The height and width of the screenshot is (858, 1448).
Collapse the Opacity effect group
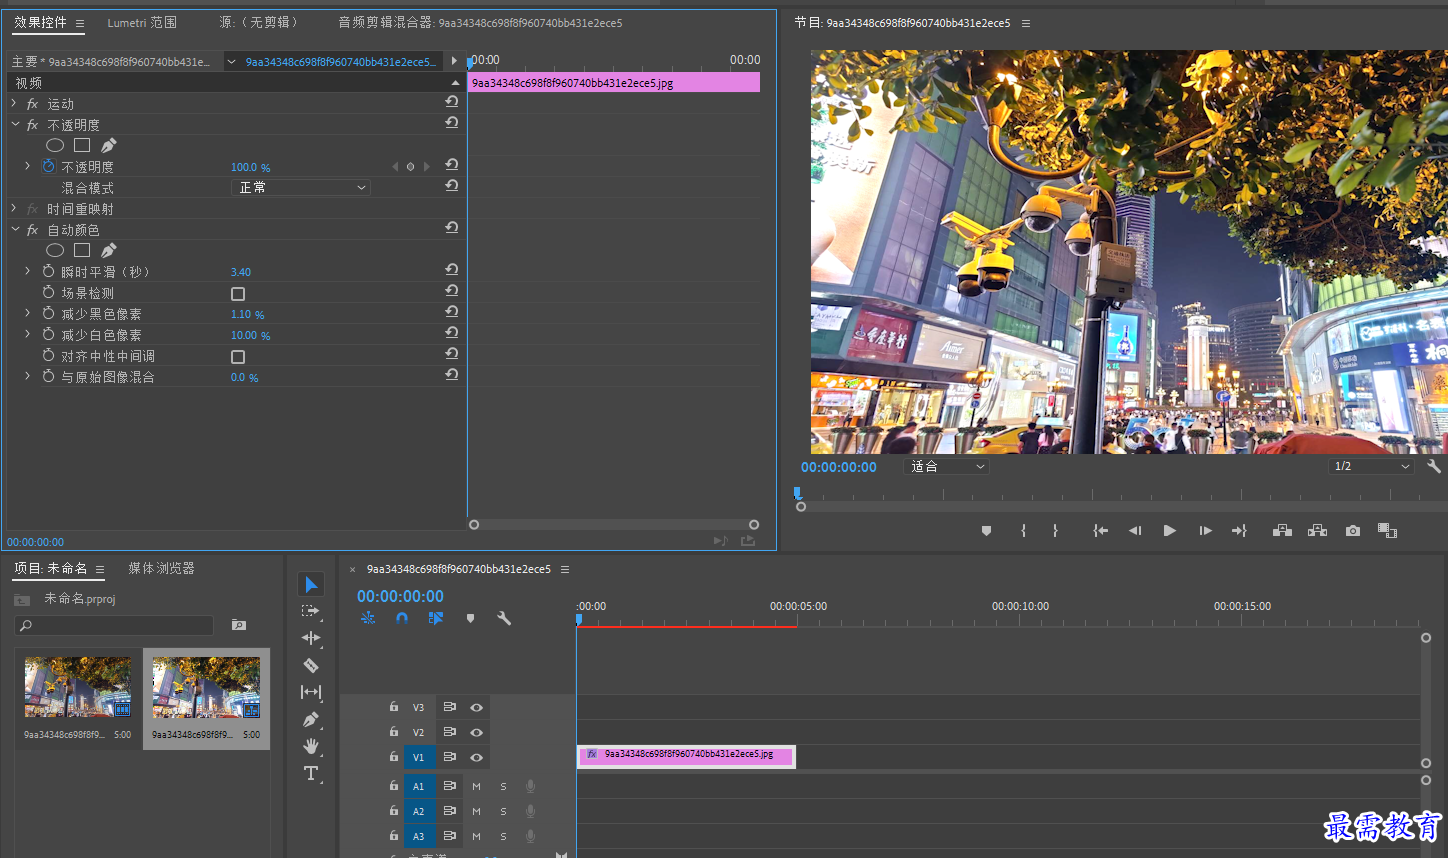point(14,124)
